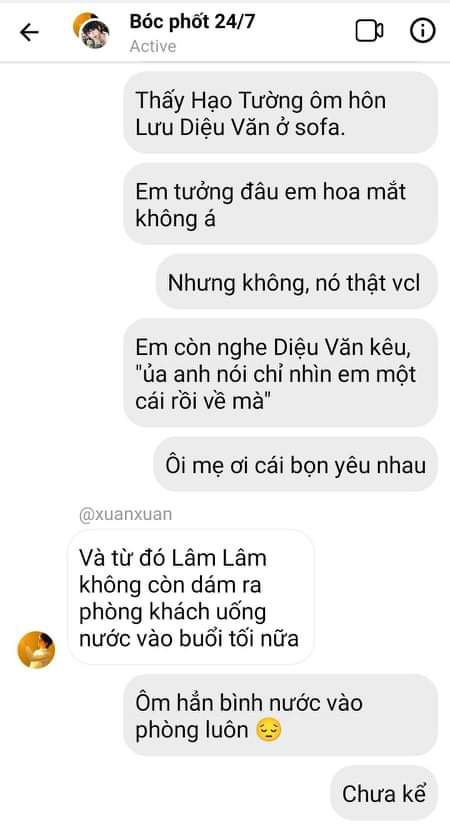
Task: Open the conversation info icon
Action: click(x=423, y=31)
